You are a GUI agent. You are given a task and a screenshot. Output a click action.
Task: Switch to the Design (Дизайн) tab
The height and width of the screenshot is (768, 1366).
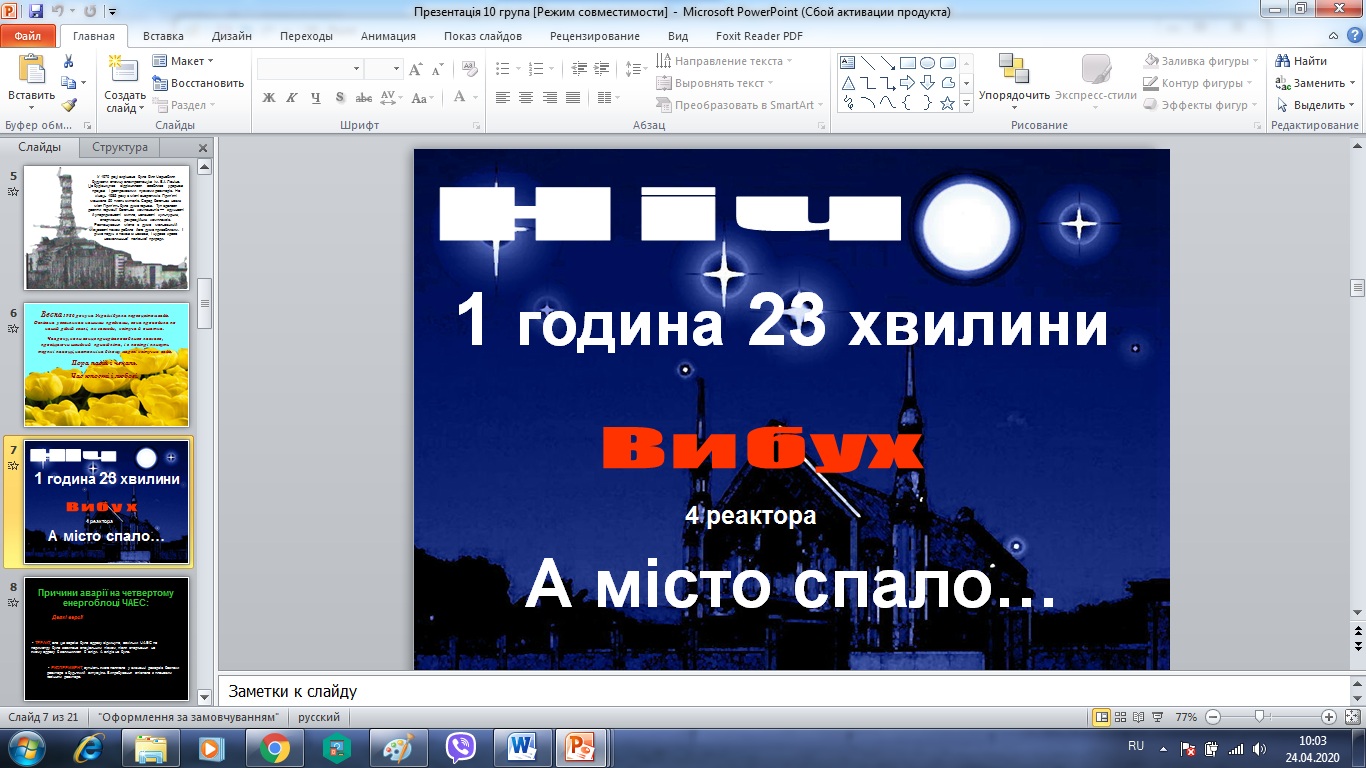231,36
